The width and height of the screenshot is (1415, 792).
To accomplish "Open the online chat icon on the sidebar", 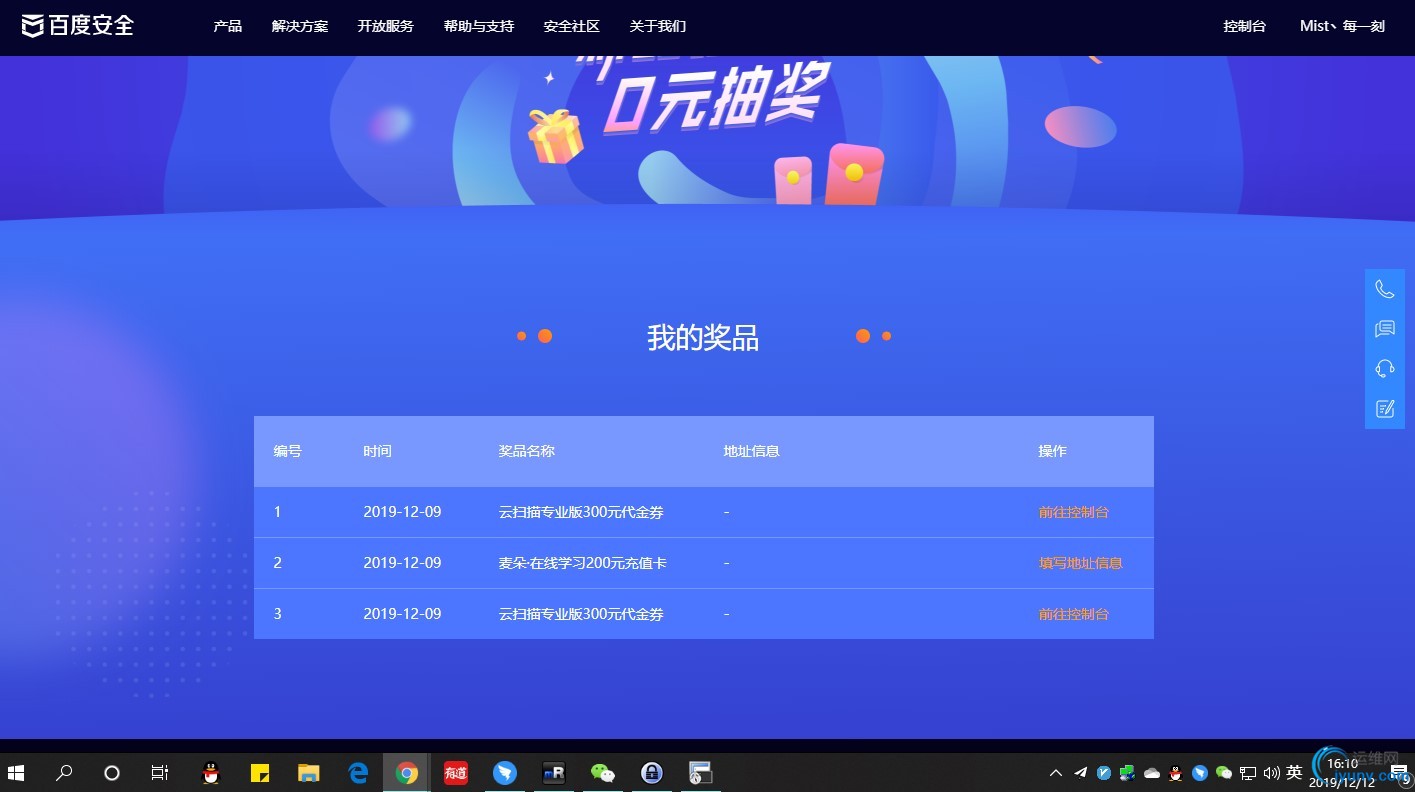I will click(x=1384, y=328).
